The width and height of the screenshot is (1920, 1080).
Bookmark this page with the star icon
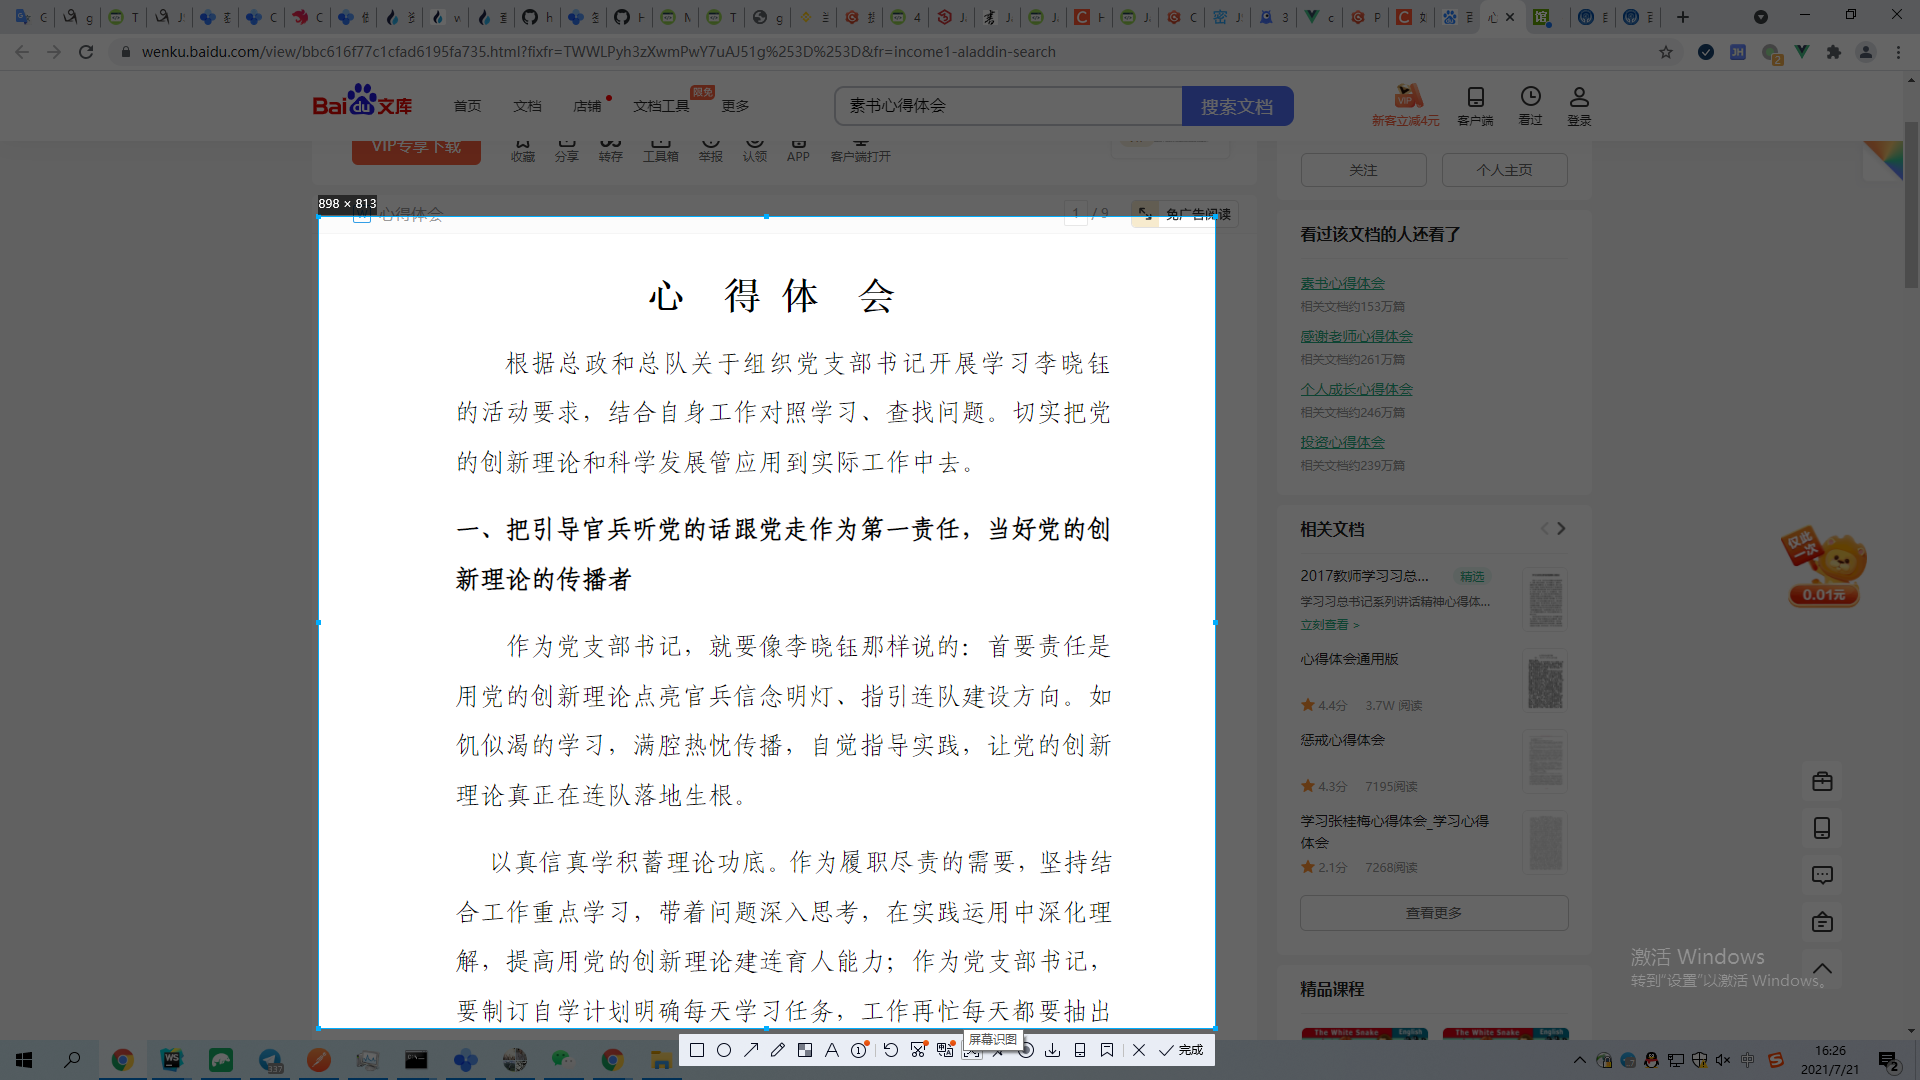pyautogui.click(x=1666, y=52)
